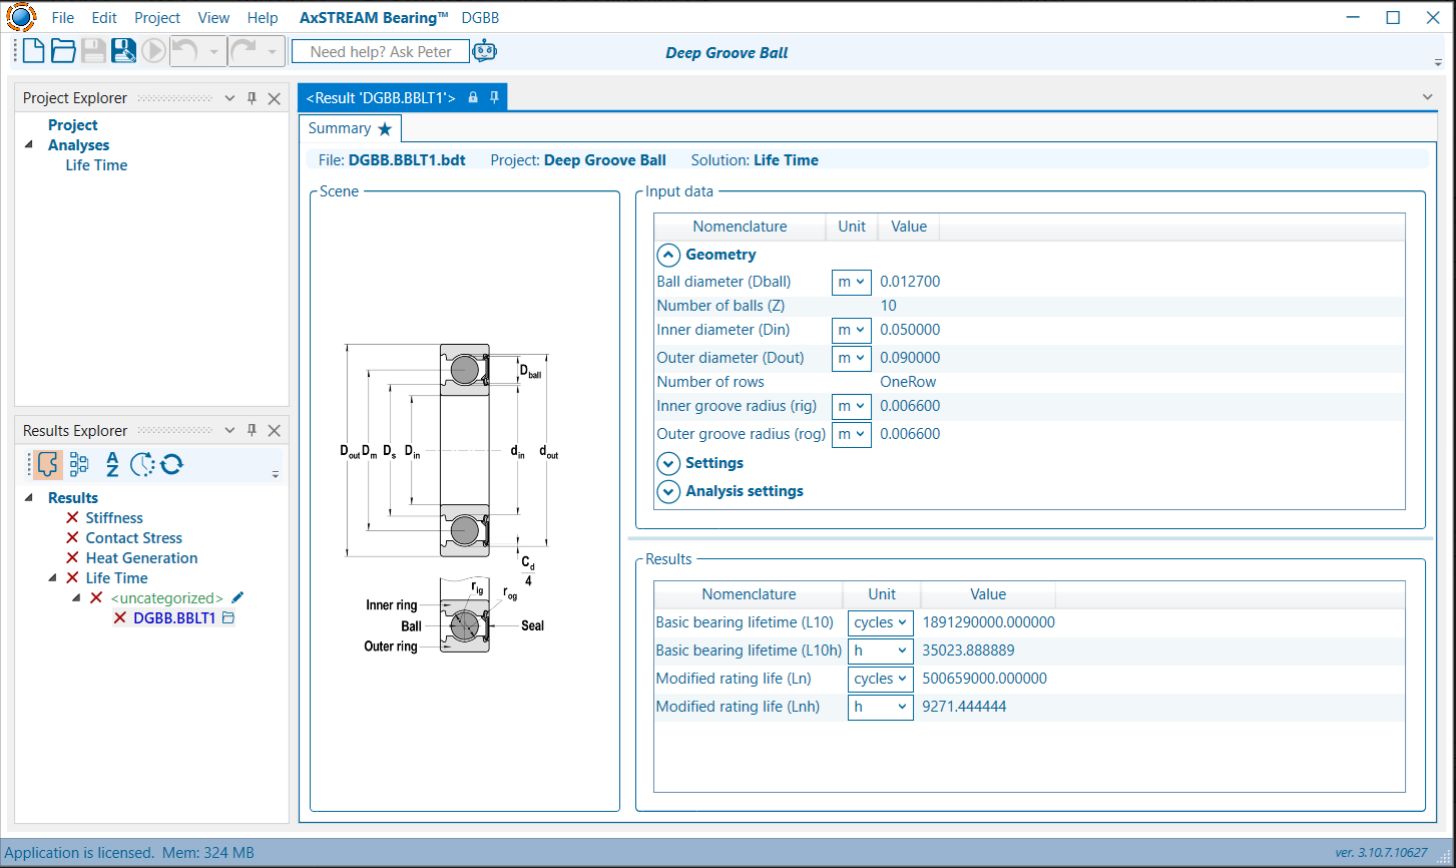The image size is (1456, 868).
Task: Select Project in Project Explorer
Action: point(73,125)
